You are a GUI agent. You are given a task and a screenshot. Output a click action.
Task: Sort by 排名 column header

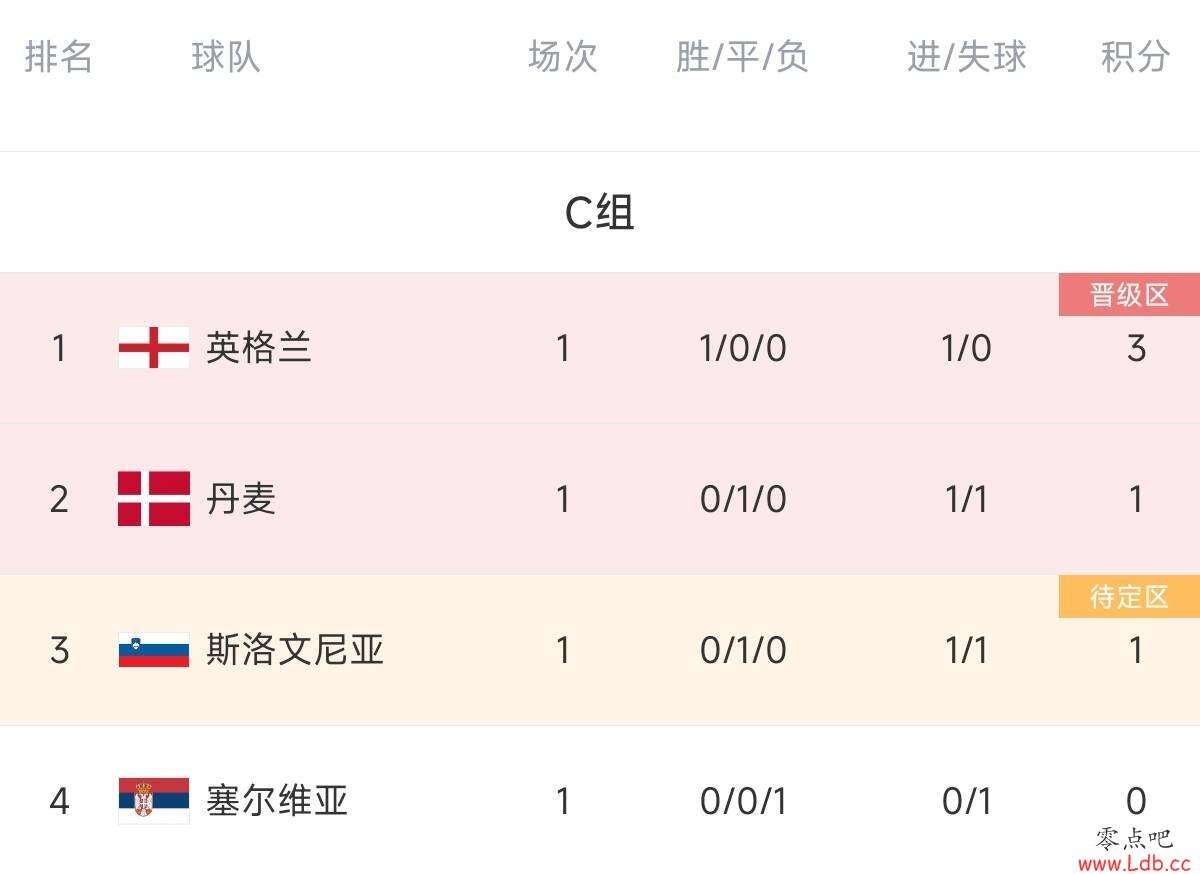coord(59,56)
